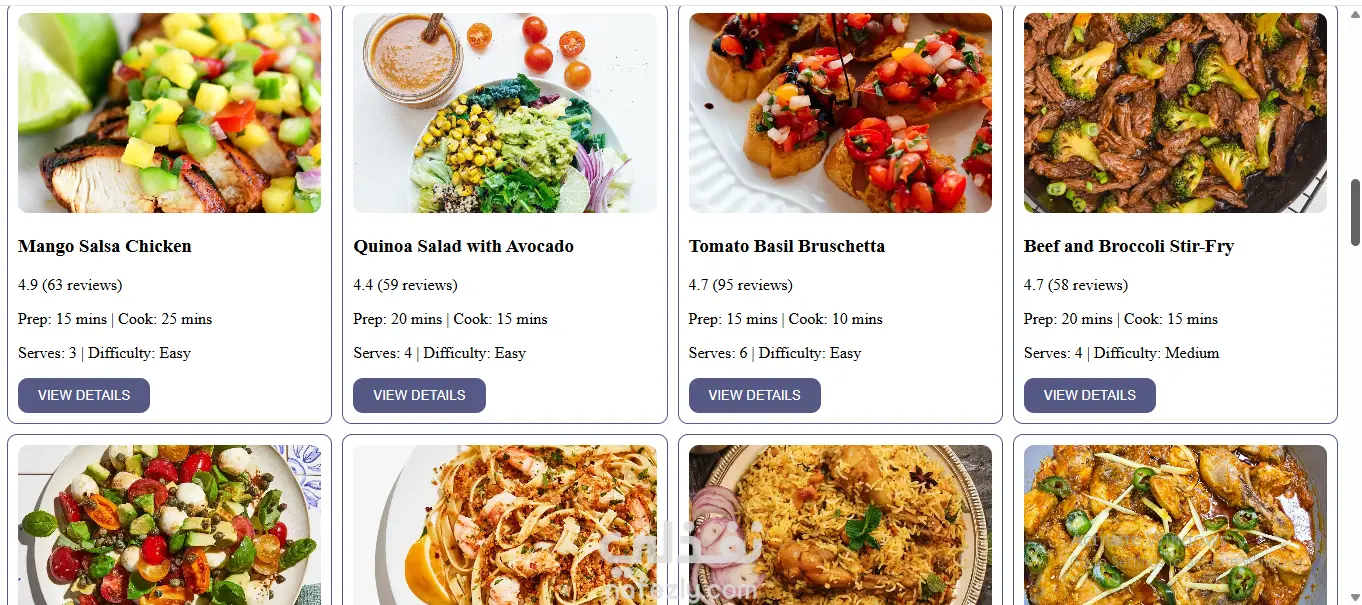Select the Quinoa Salad with Avocado heading
This screenshot has height=605, width=1362.
click(463, 246)
